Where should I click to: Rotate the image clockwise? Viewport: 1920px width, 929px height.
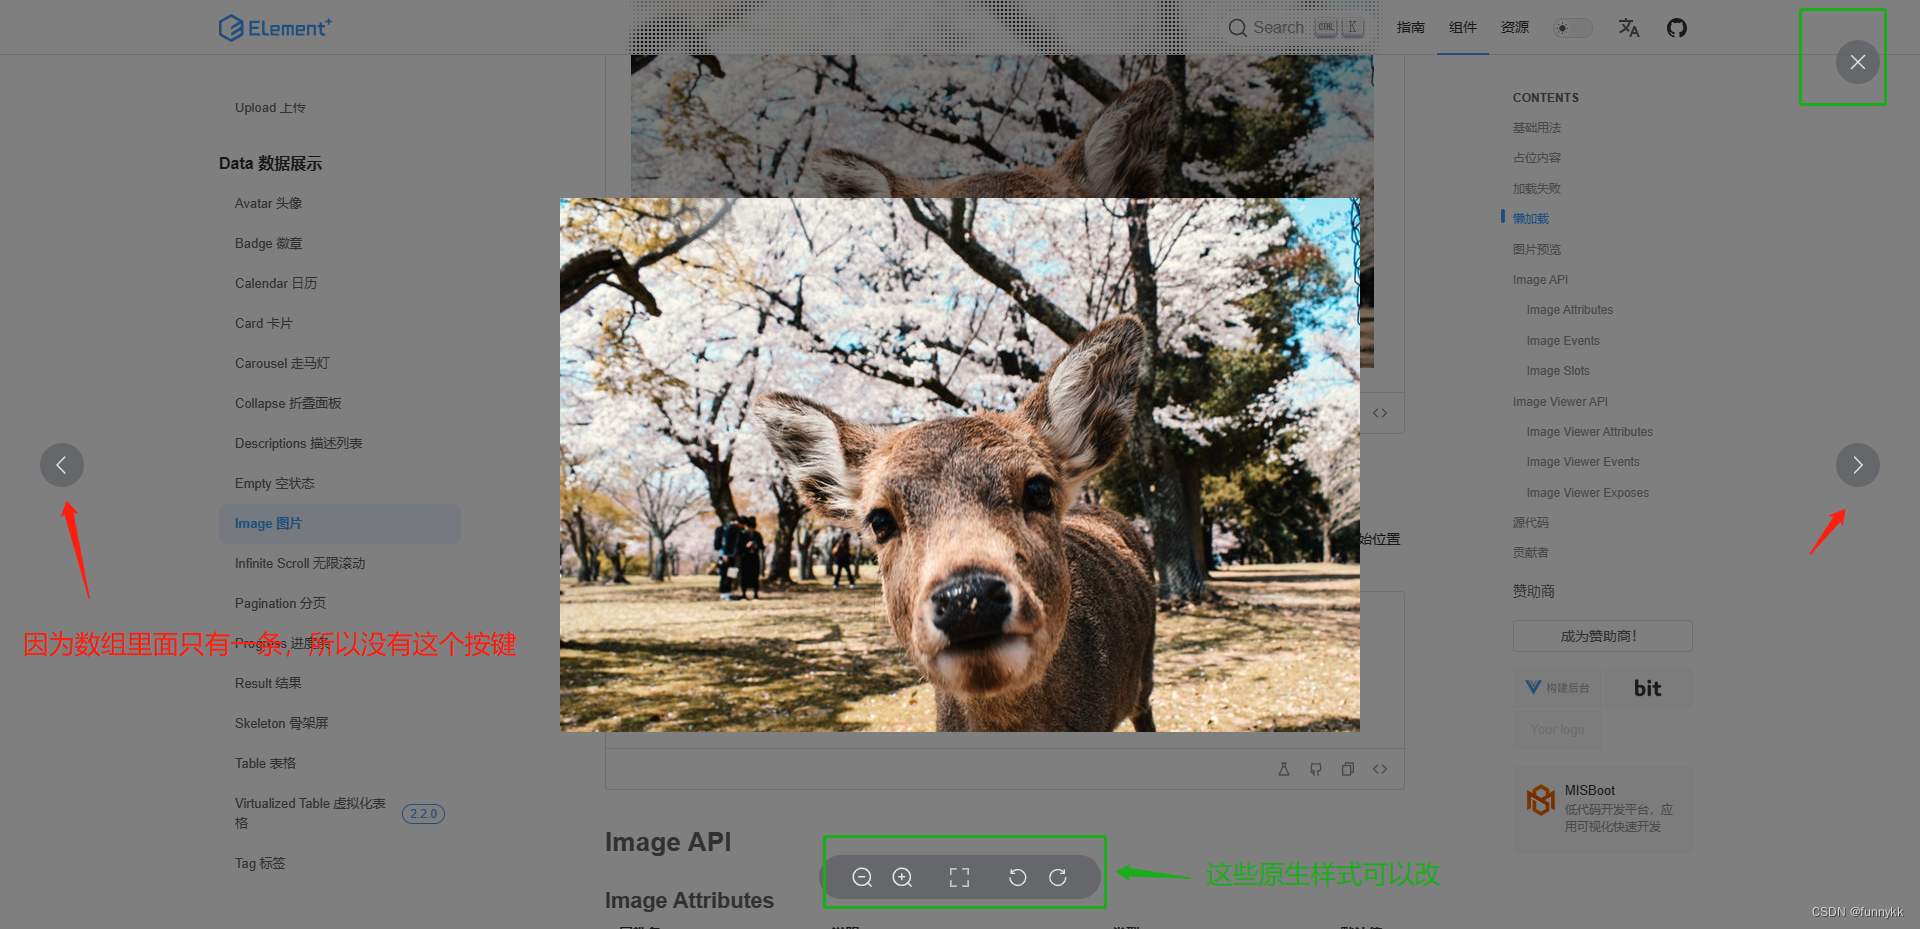(x=1057, y=877)
